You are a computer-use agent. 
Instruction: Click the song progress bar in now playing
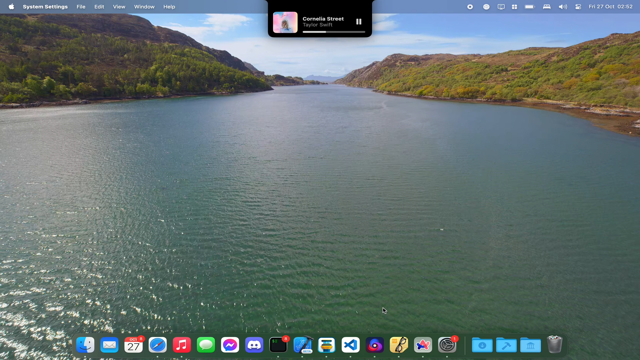pyautogui.click(x=333, y=32)
